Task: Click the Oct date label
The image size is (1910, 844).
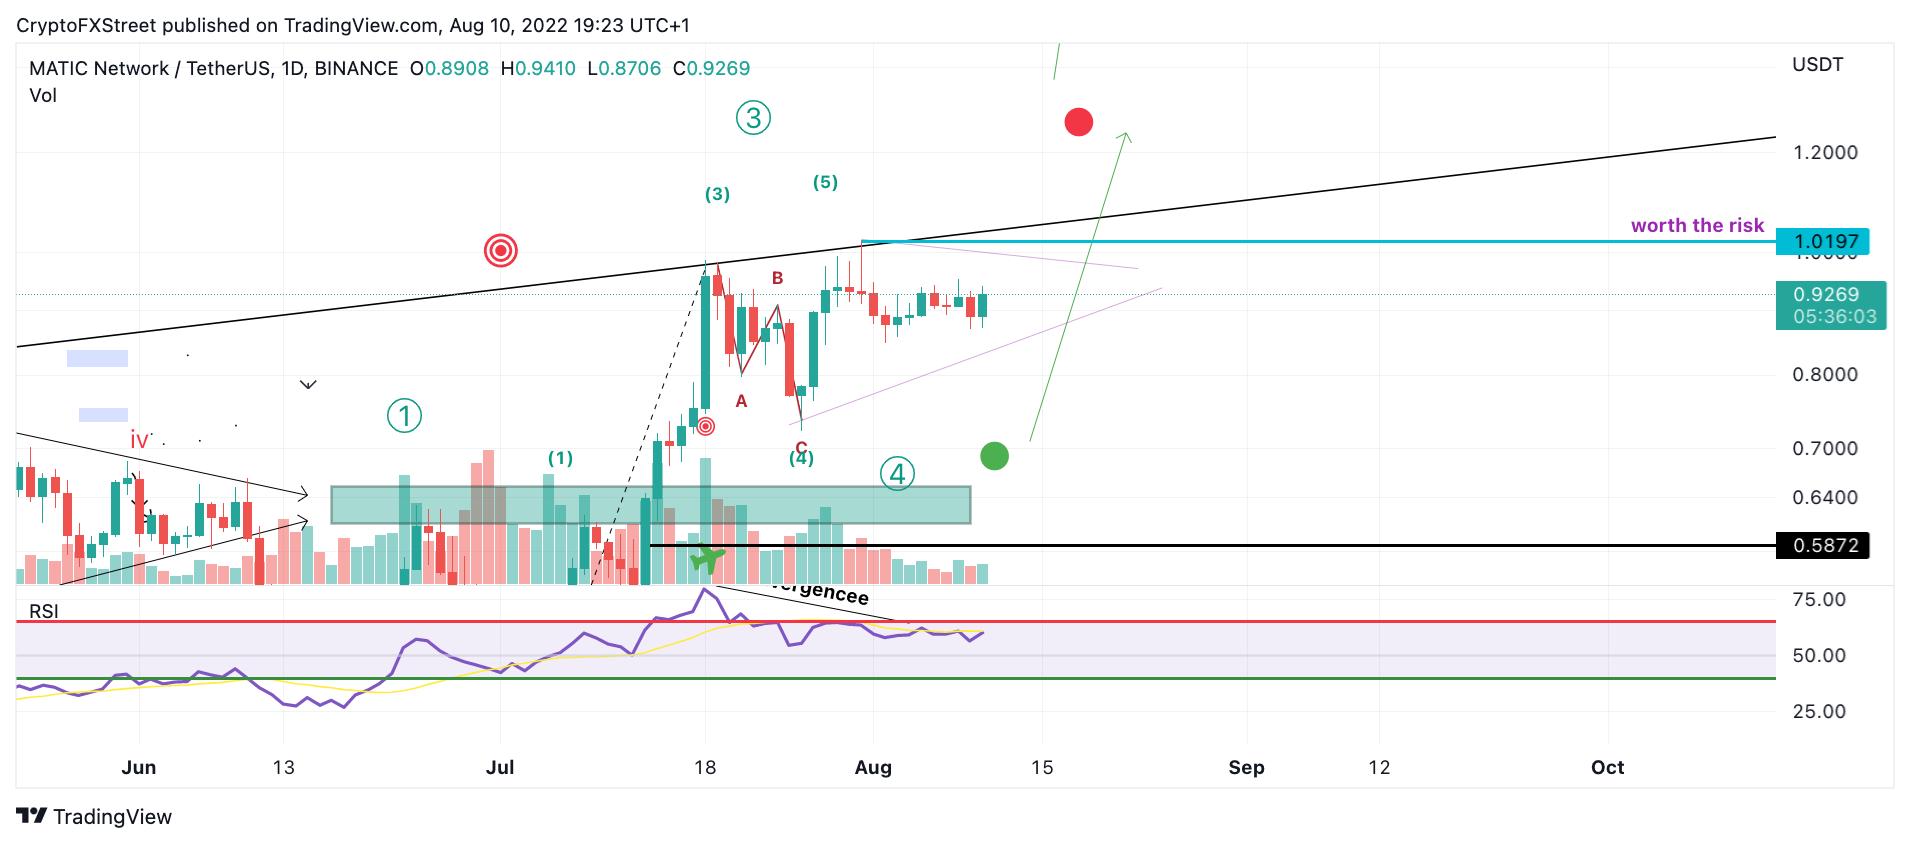Action: point(1607,767)
